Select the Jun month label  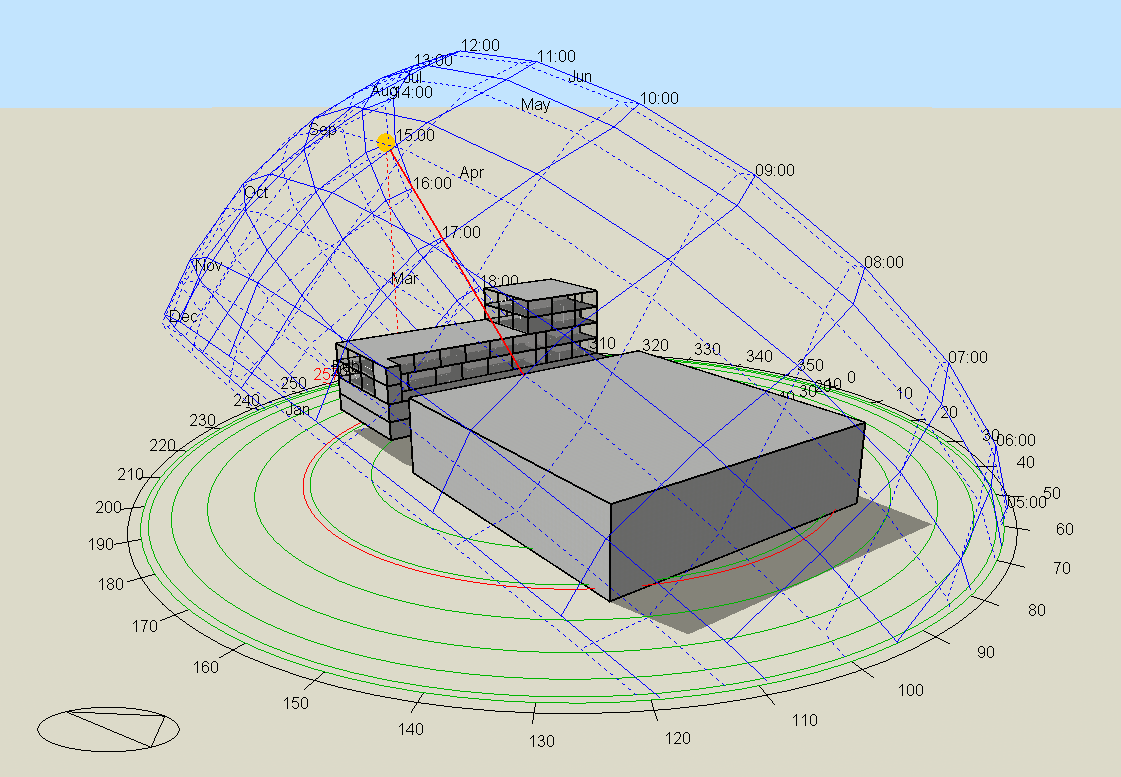click(x=580, y=77)
